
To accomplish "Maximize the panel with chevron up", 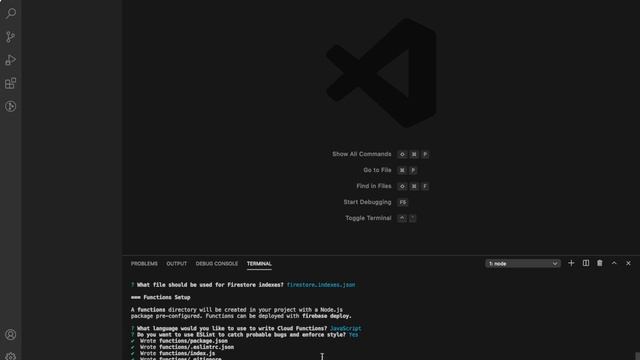I will (614, 263).
